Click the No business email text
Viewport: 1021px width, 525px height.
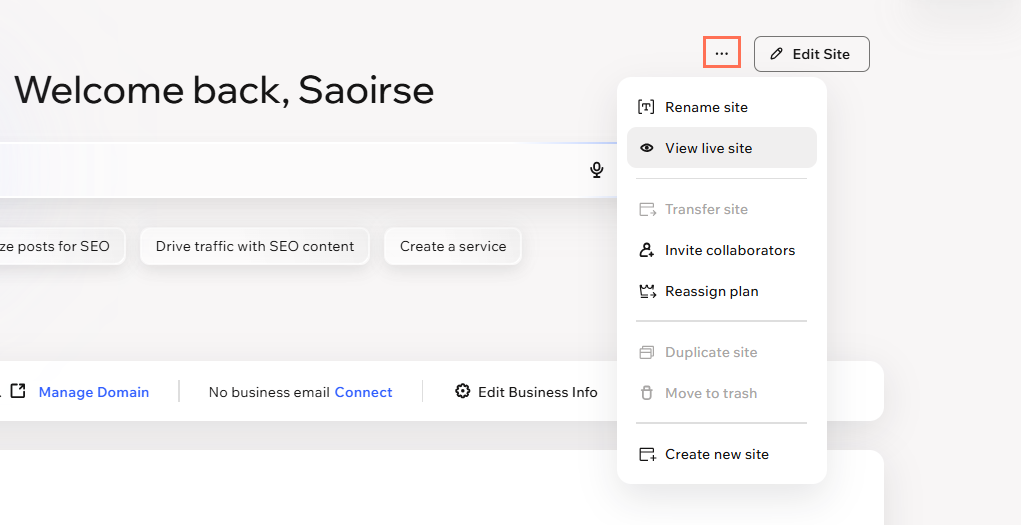[269, 392]
